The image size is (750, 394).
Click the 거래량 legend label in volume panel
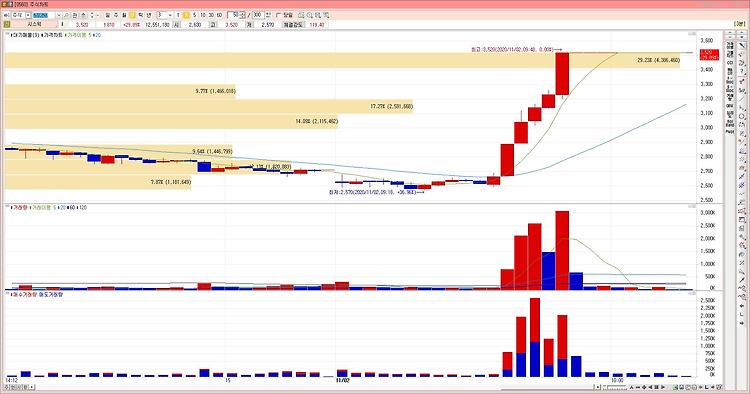tap(20, 208)
